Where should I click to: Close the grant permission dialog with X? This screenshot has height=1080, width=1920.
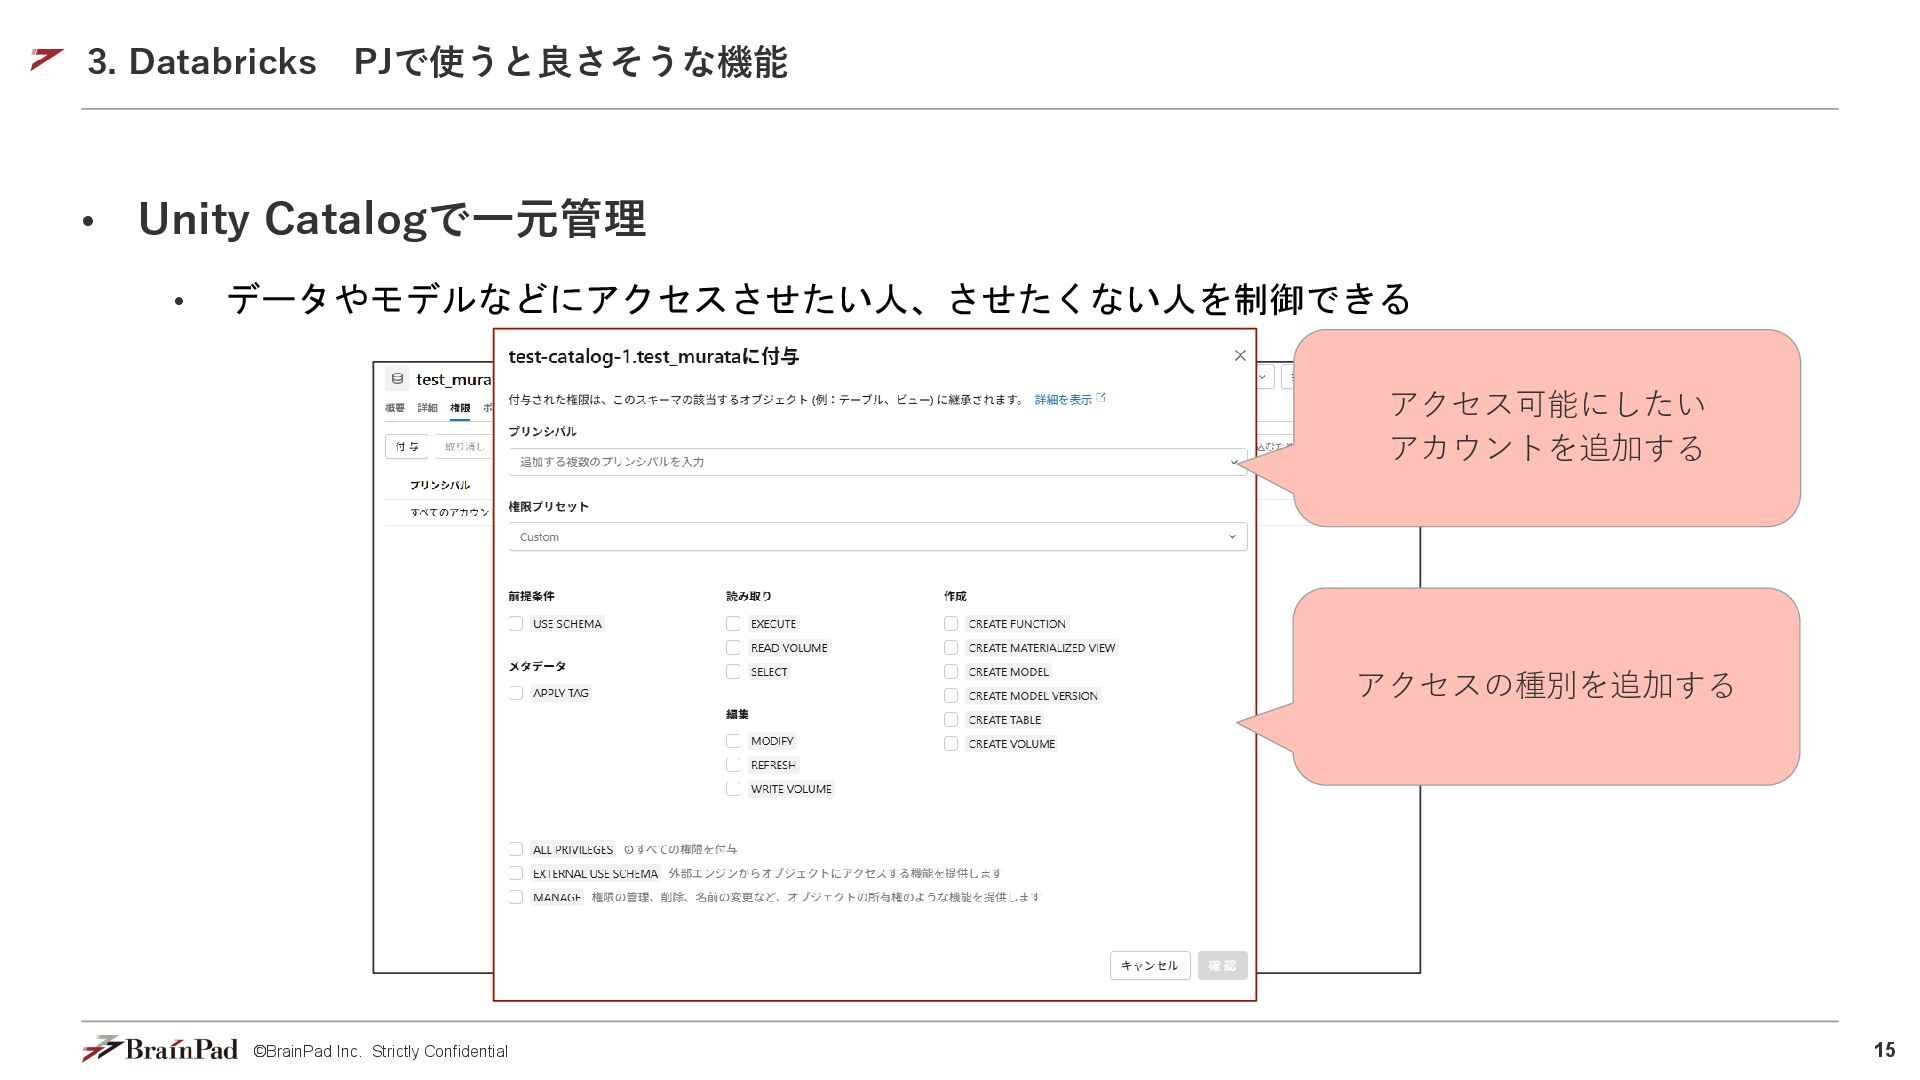[x=1240, y=356]
